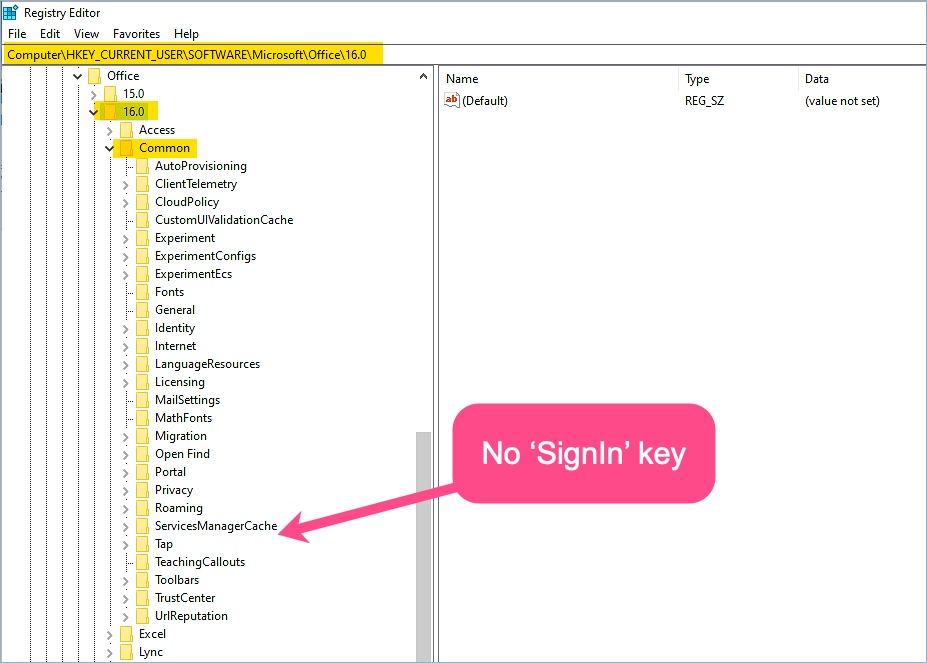Click the 15.0 folder icon

pos(110,94)
